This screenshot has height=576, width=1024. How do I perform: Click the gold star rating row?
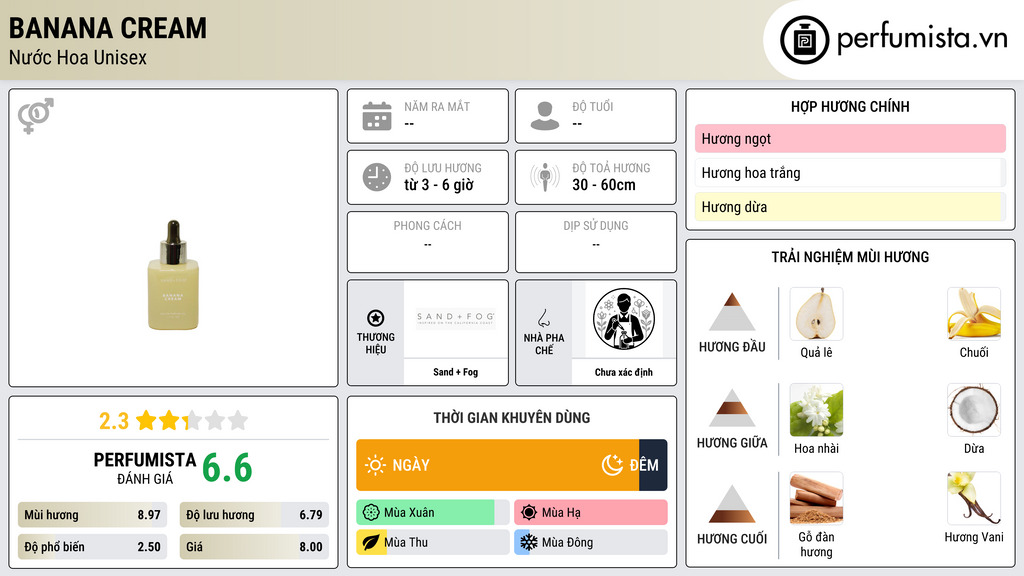(x=192, y=421)
